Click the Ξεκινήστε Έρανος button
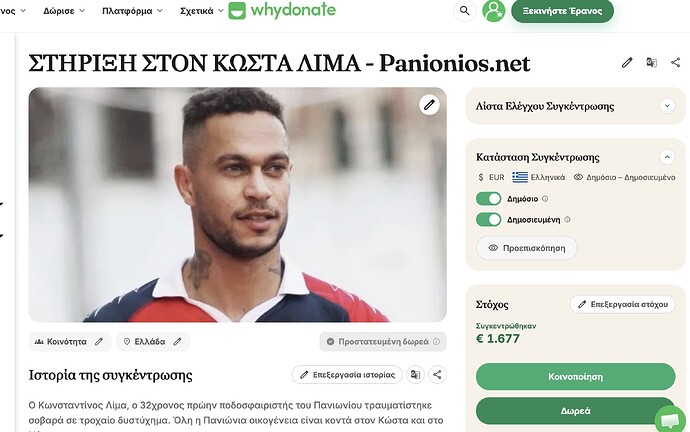690x432 pixels. [562, 11]
